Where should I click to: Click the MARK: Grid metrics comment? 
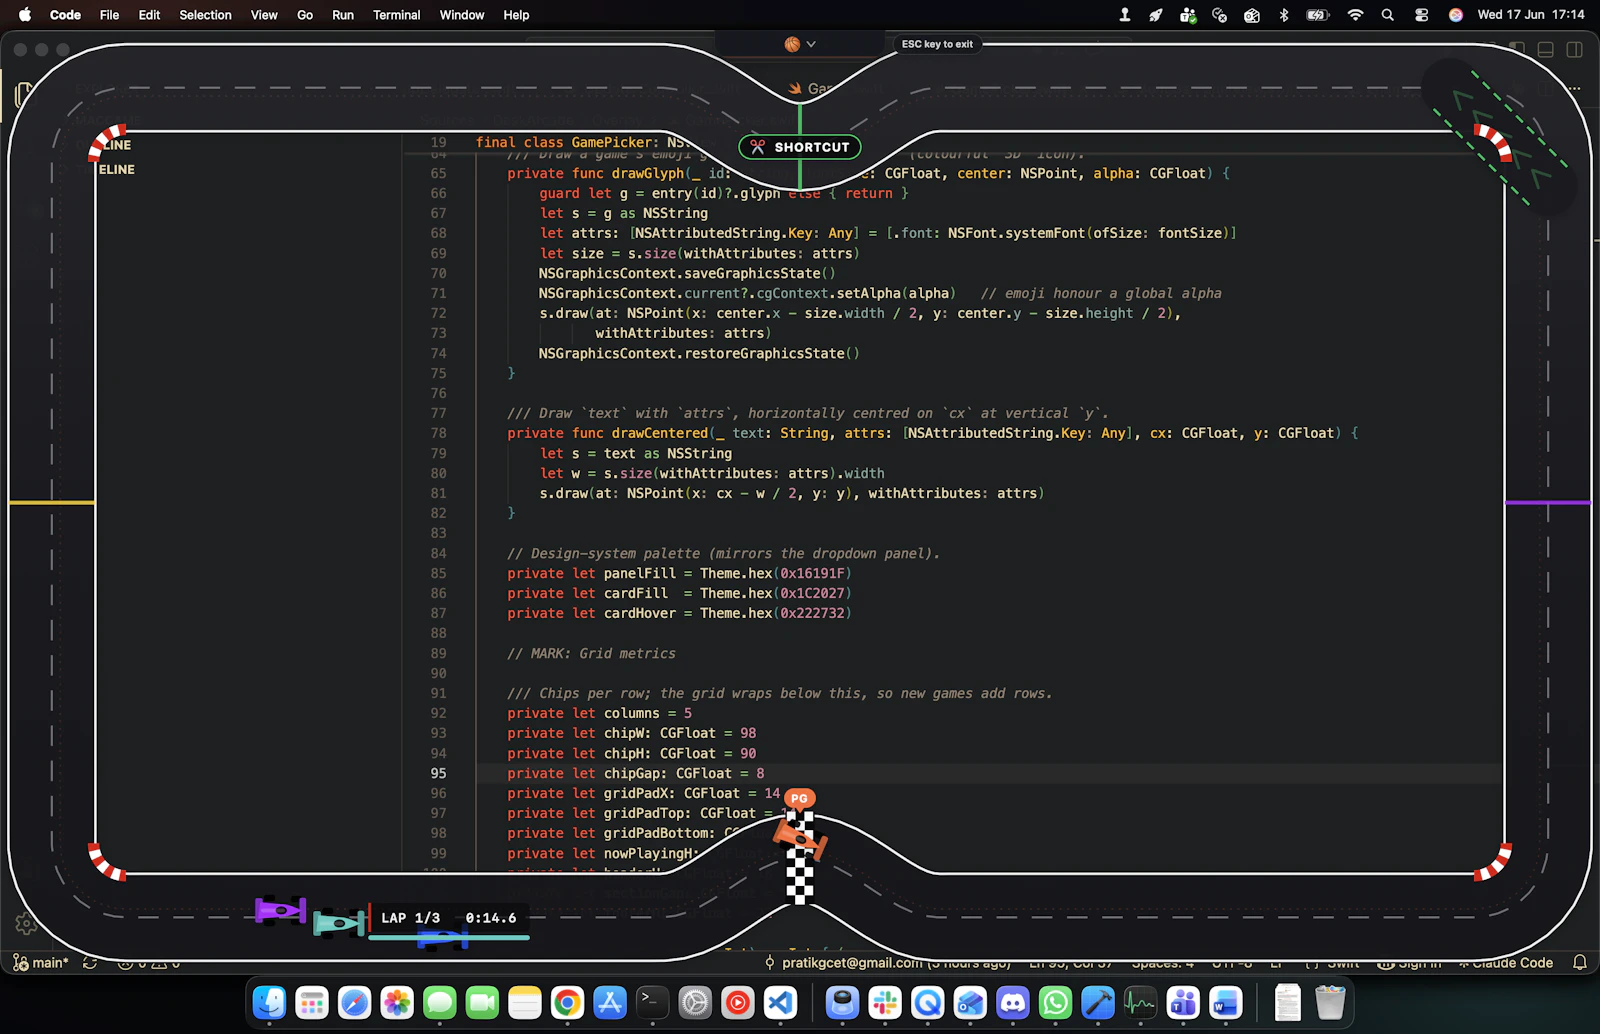click(x=591, y=653)
